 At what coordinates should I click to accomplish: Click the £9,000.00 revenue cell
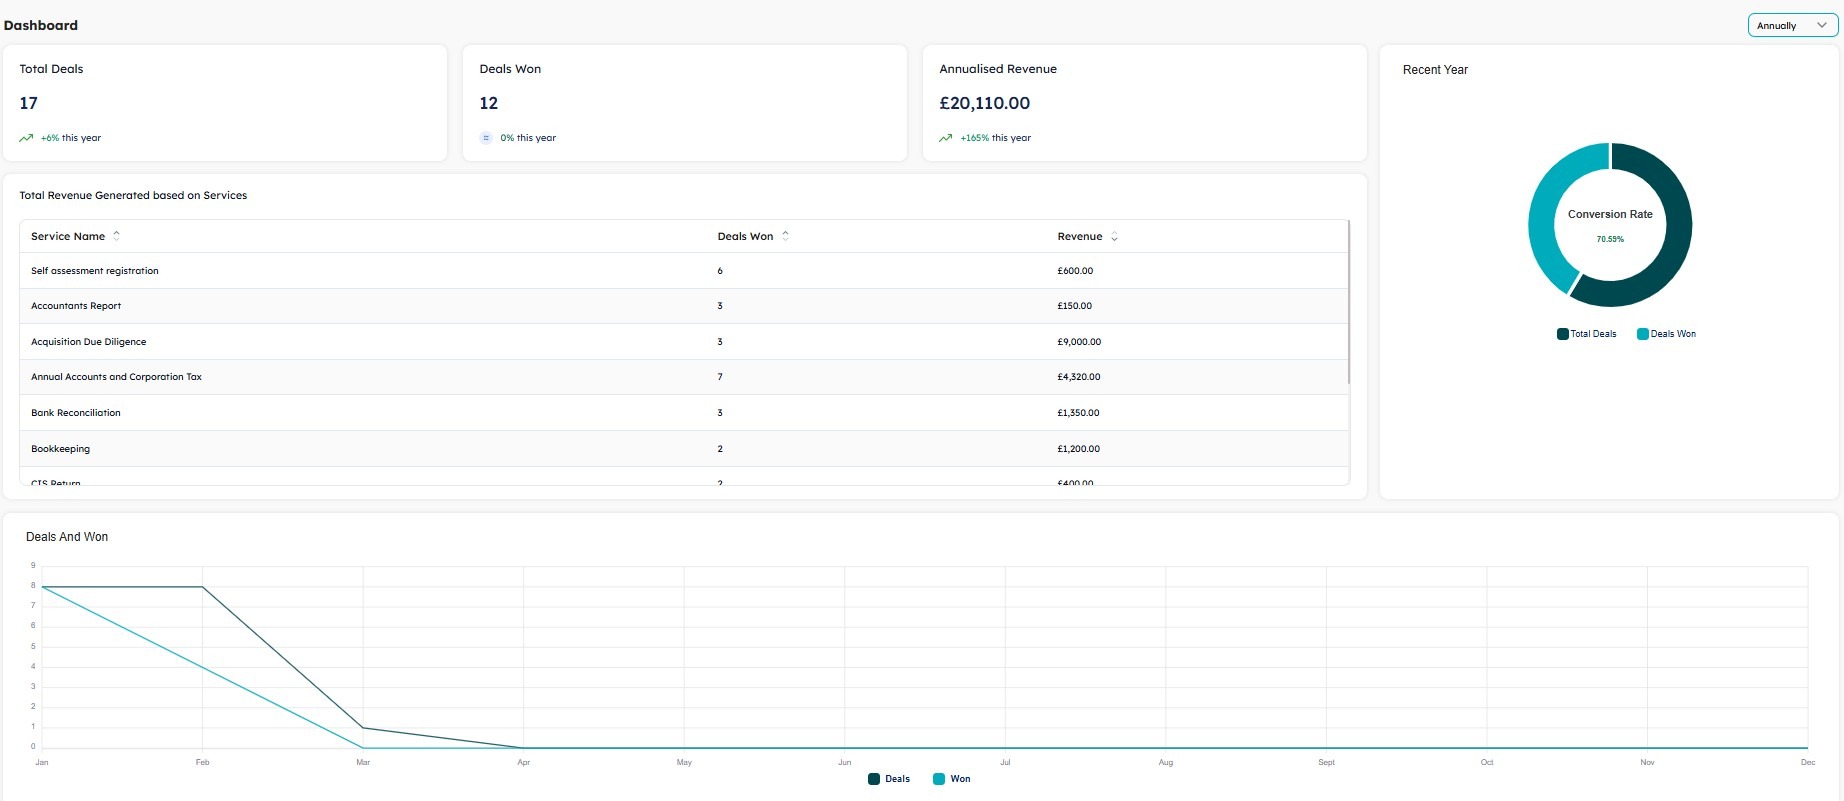tap(1079, 342)
